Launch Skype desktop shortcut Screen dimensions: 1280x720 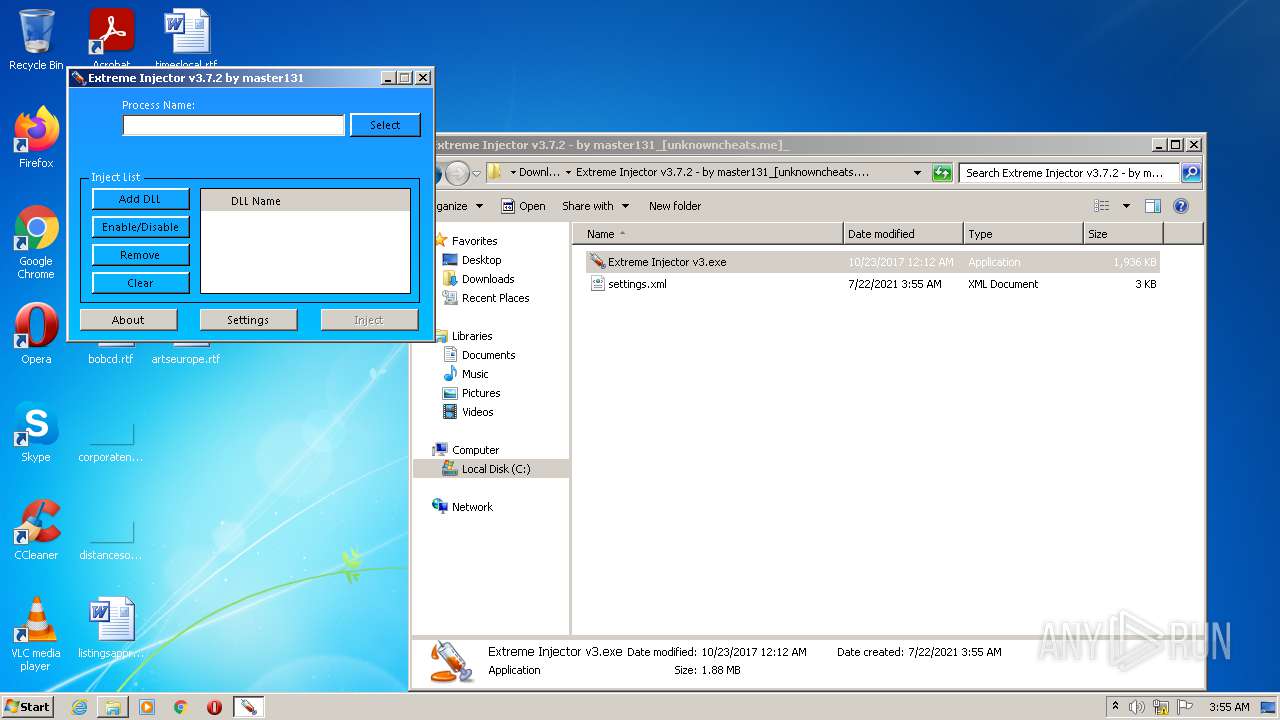36,432
